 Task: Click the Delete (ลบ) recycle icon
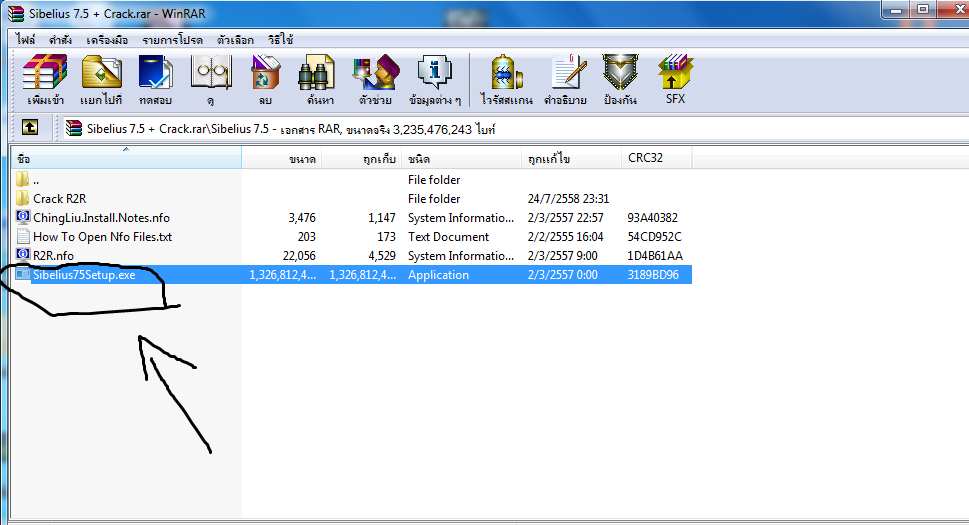coord(265,72)
